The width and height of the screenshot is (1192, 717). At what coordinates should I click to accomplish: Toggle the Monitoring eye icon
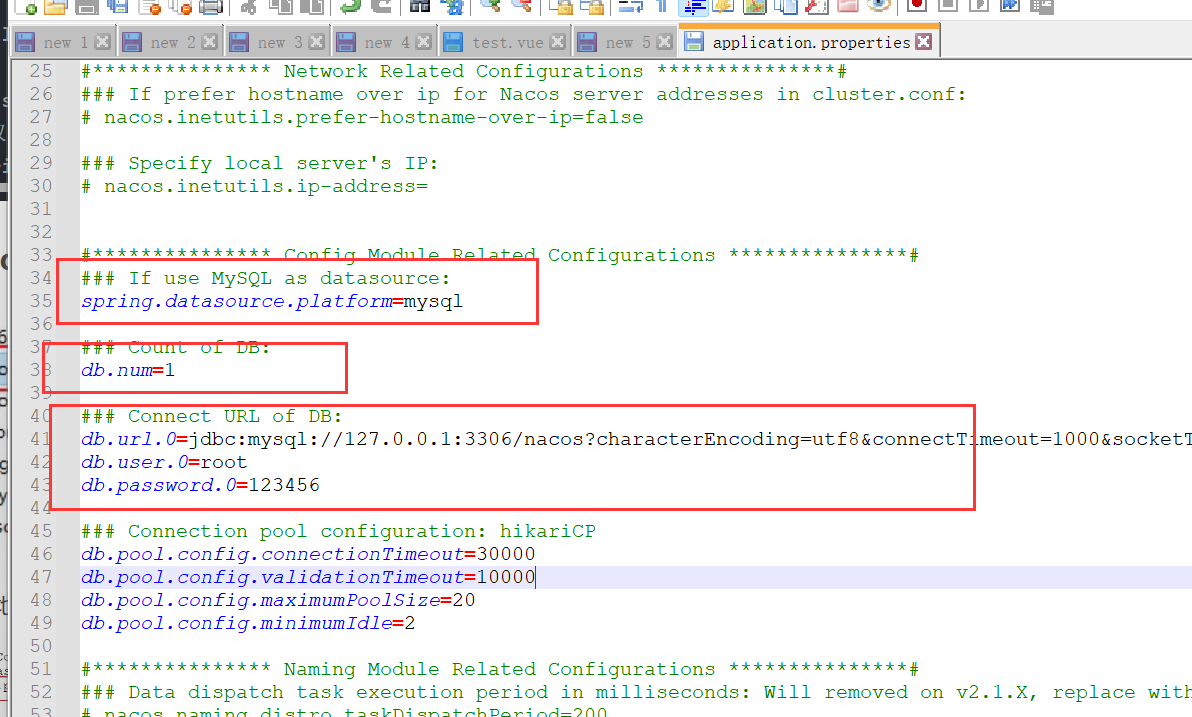[879, 6]
